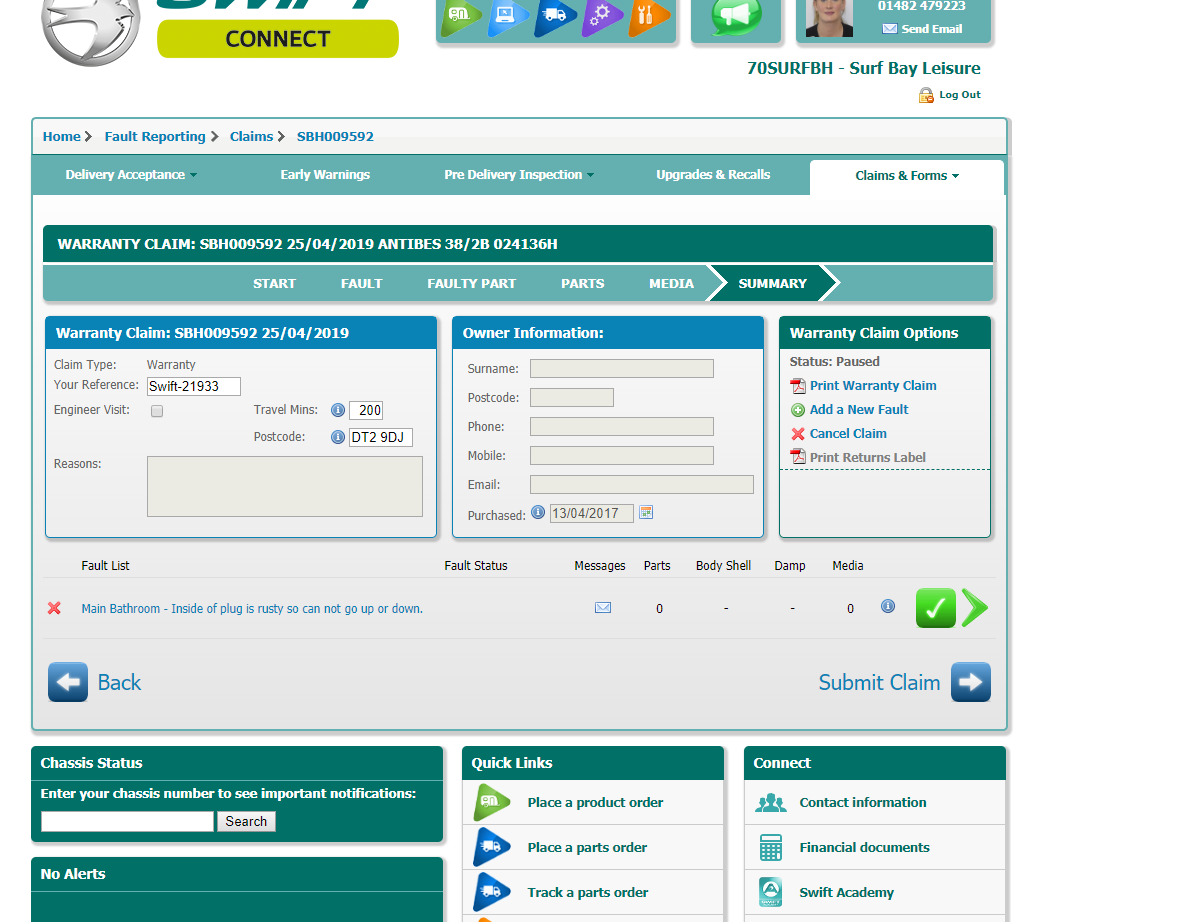Viewport: 1187px width, 922px height.
Task: Go to the FAULT claim step
Action: (x=361, y=283)
